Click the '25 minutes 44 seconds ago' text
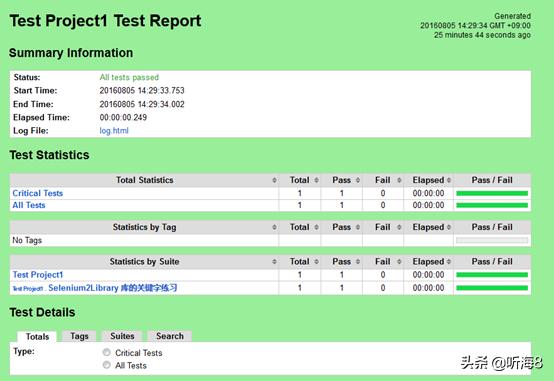 482,35
